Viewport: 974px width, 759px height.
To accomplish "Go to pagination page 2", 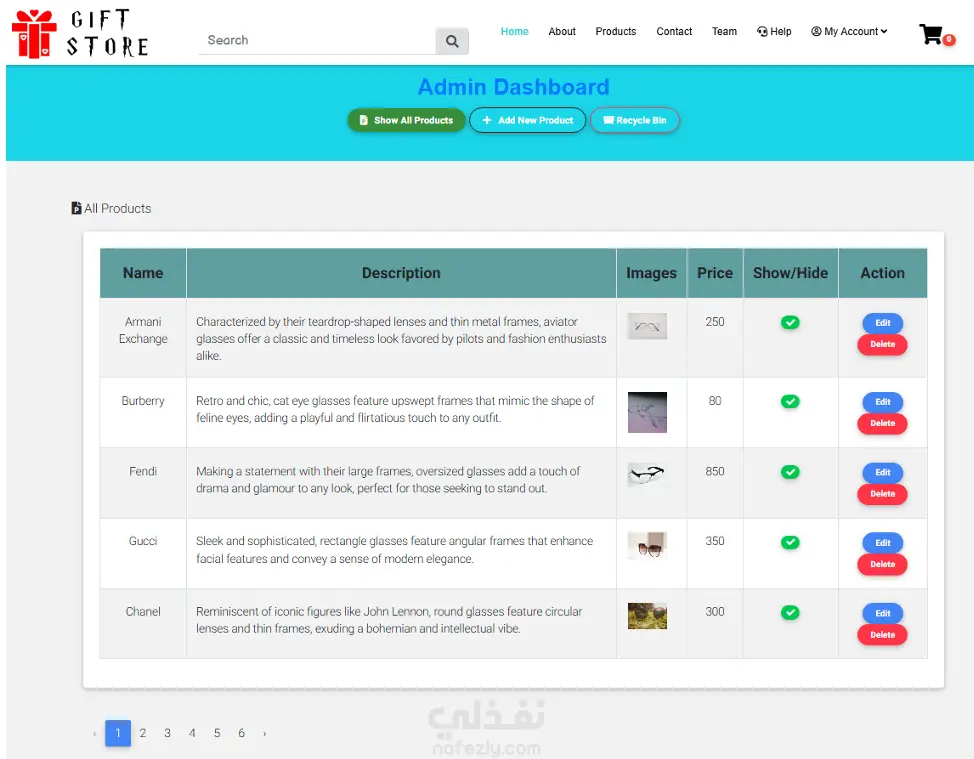I will (x=143, y=733).
